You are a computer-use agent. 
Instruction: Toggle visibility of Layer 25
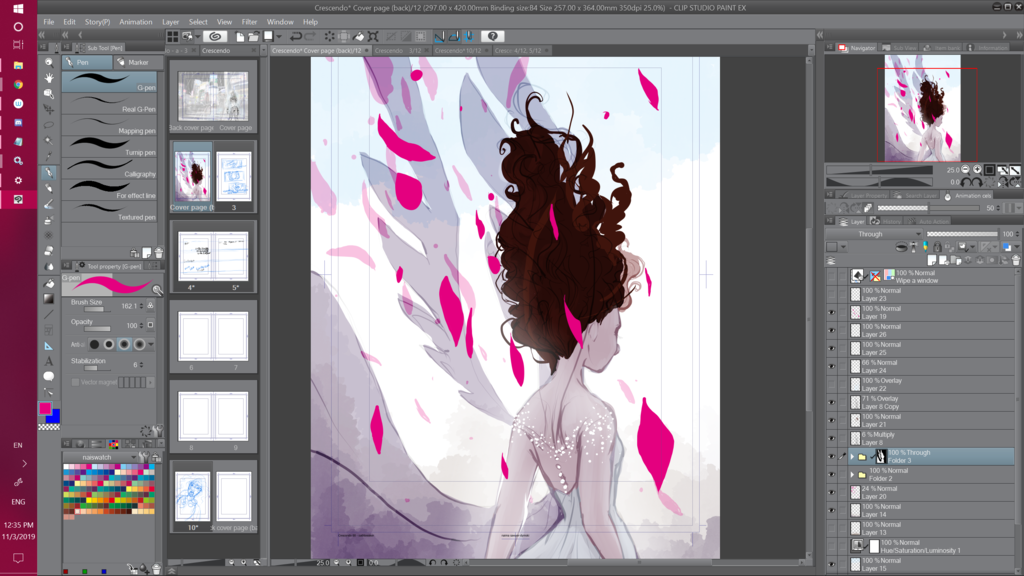click(x=831, y=349)
